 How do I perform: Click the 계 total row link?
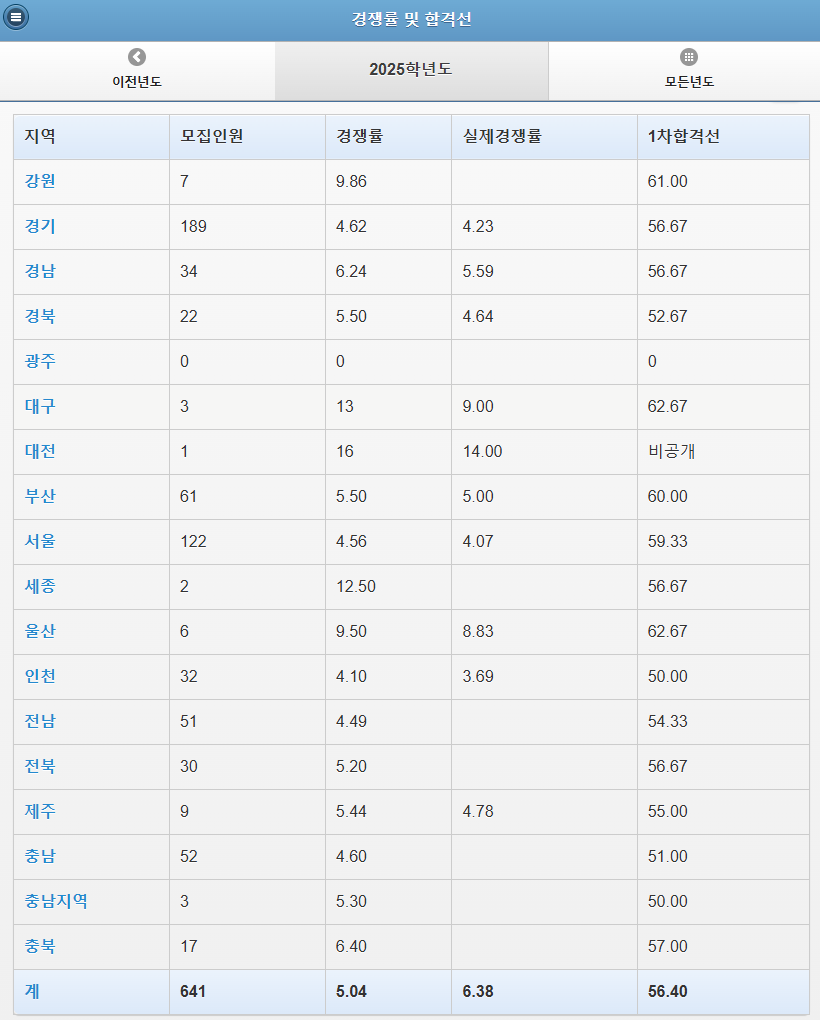pos(32,992)
